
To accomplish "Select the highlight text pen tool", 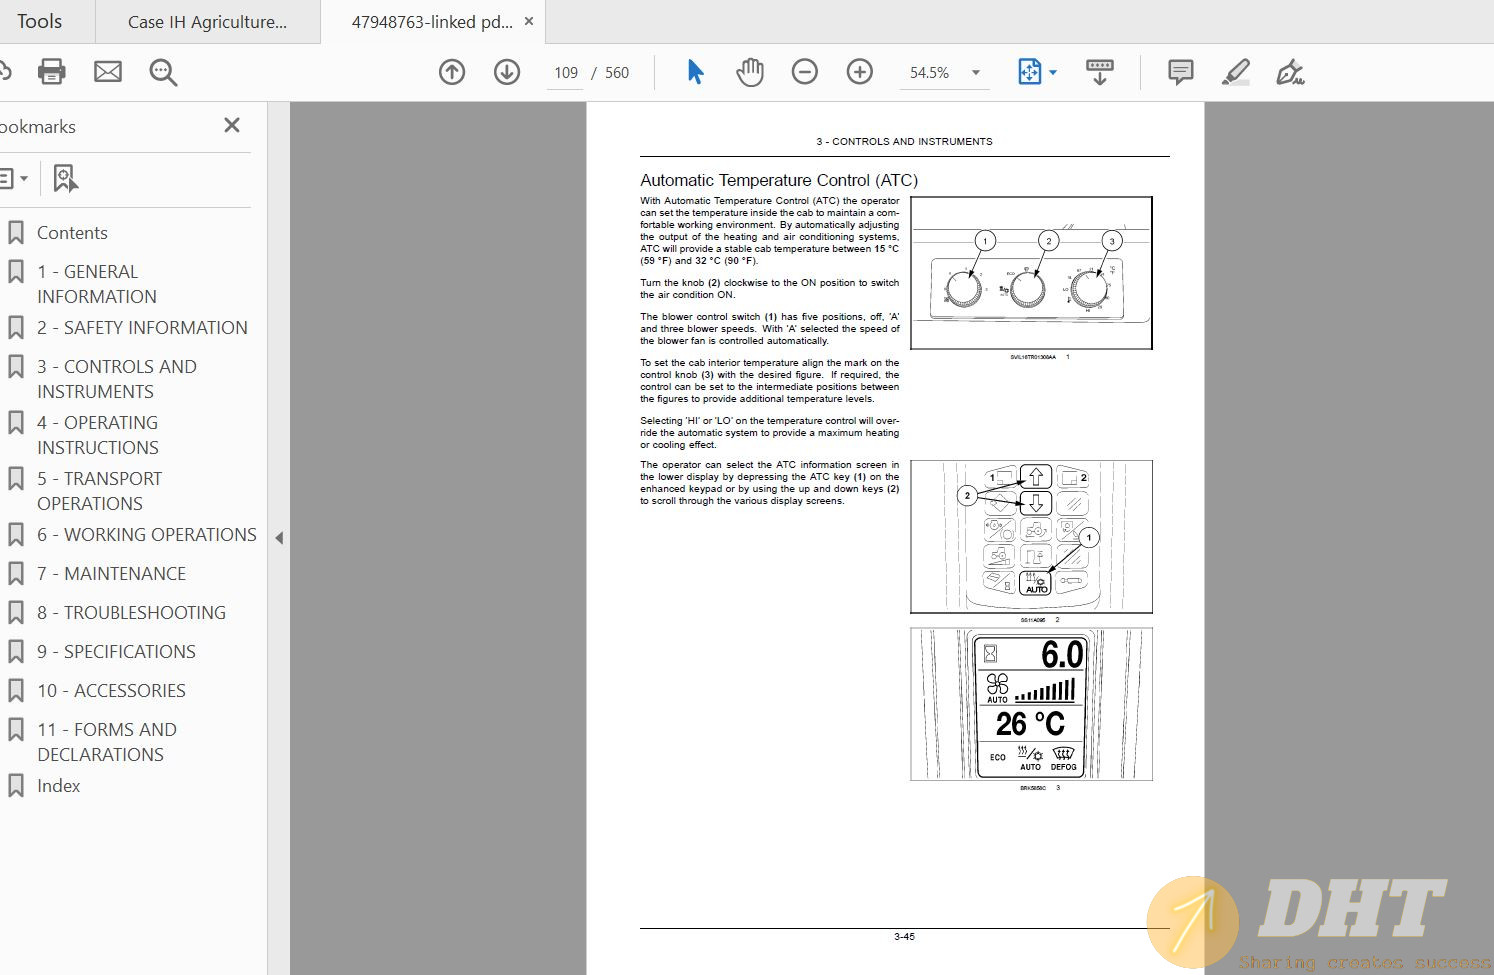I will [1235, 72].
